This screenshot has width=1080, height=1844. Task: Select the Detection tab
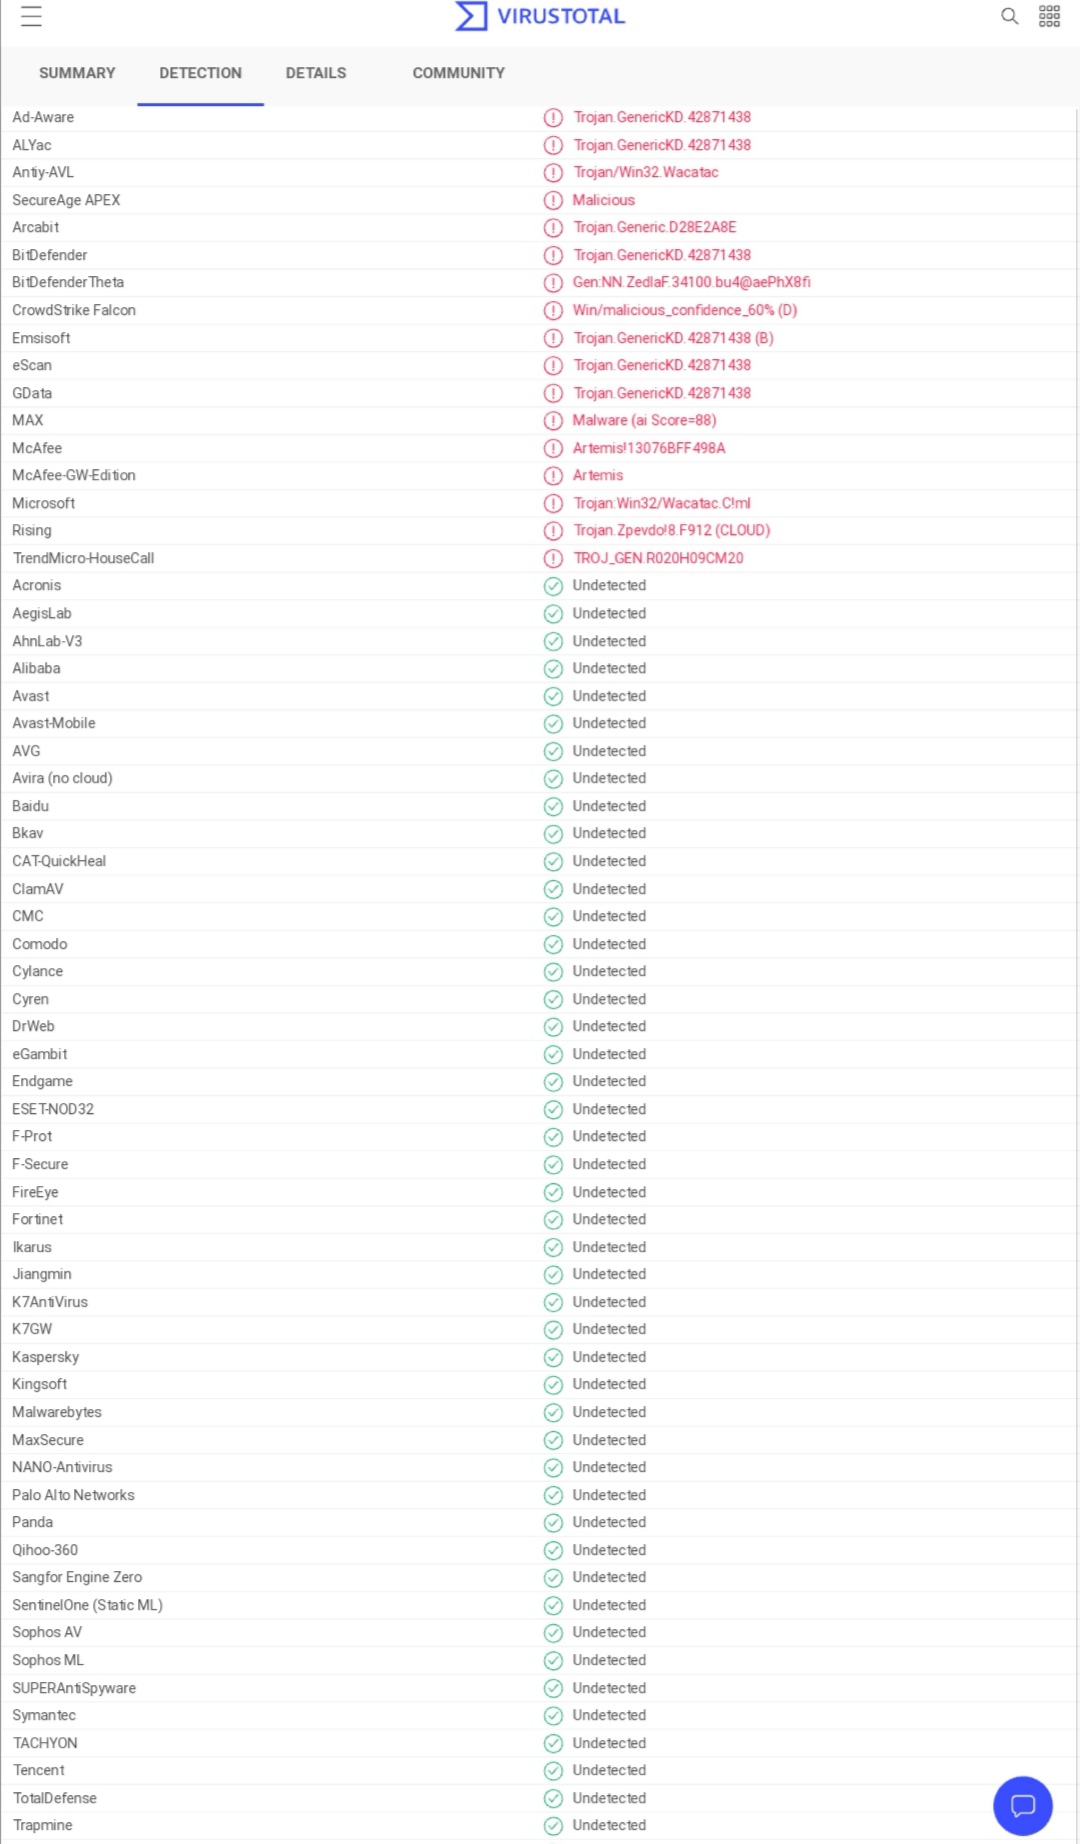click(200, 73)
